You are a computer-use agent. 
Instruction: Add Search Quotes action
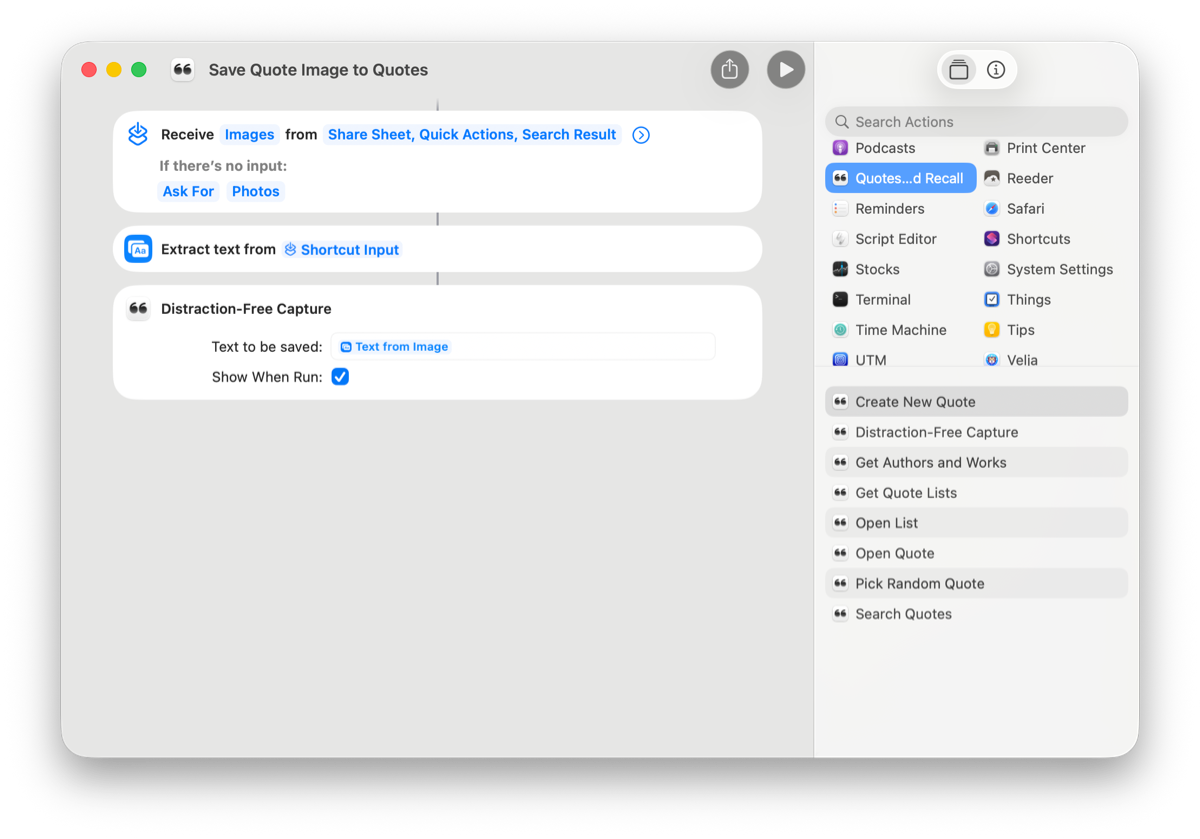976,614
